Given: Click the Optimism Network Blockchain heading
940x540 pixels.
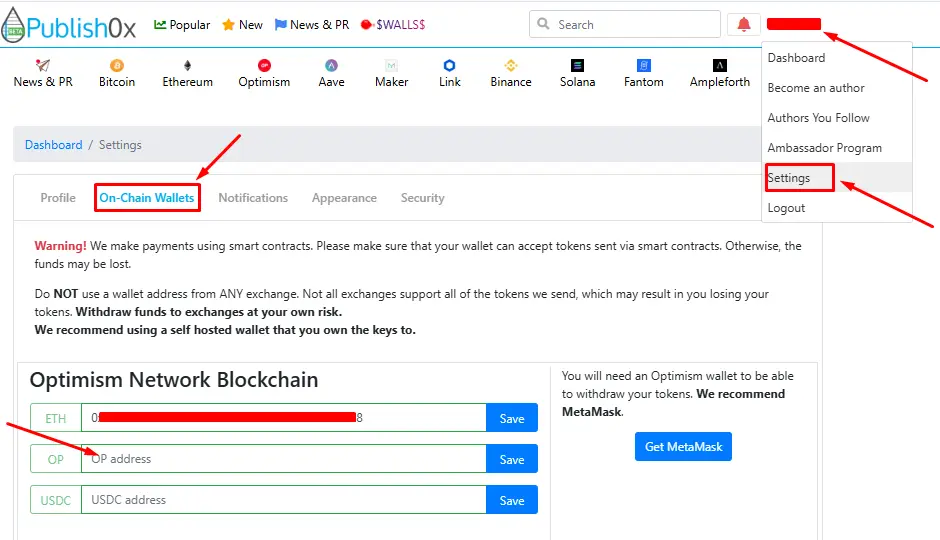Looking at the screenshot, I should [x=174, y=379].
